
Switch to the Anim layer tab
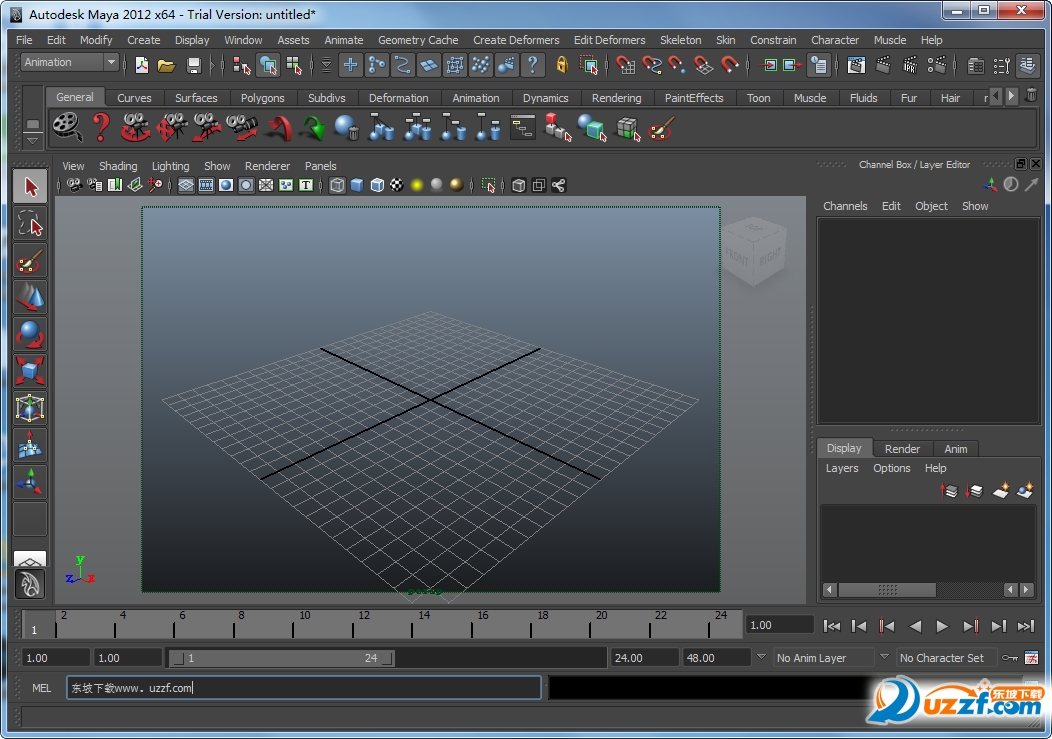[x=956, y=449]
